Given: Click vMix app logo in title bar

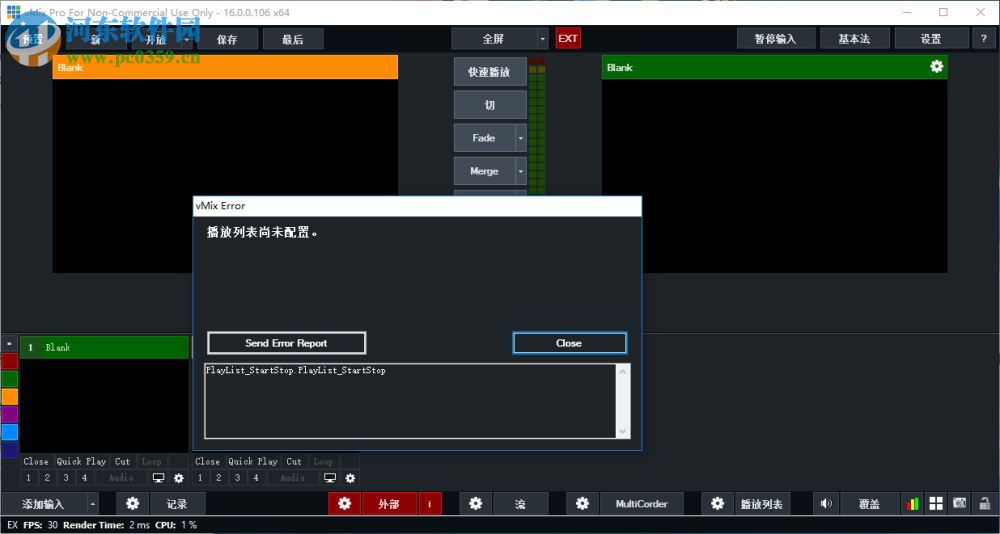Looking at the screenshot, I should pos(13,12).
